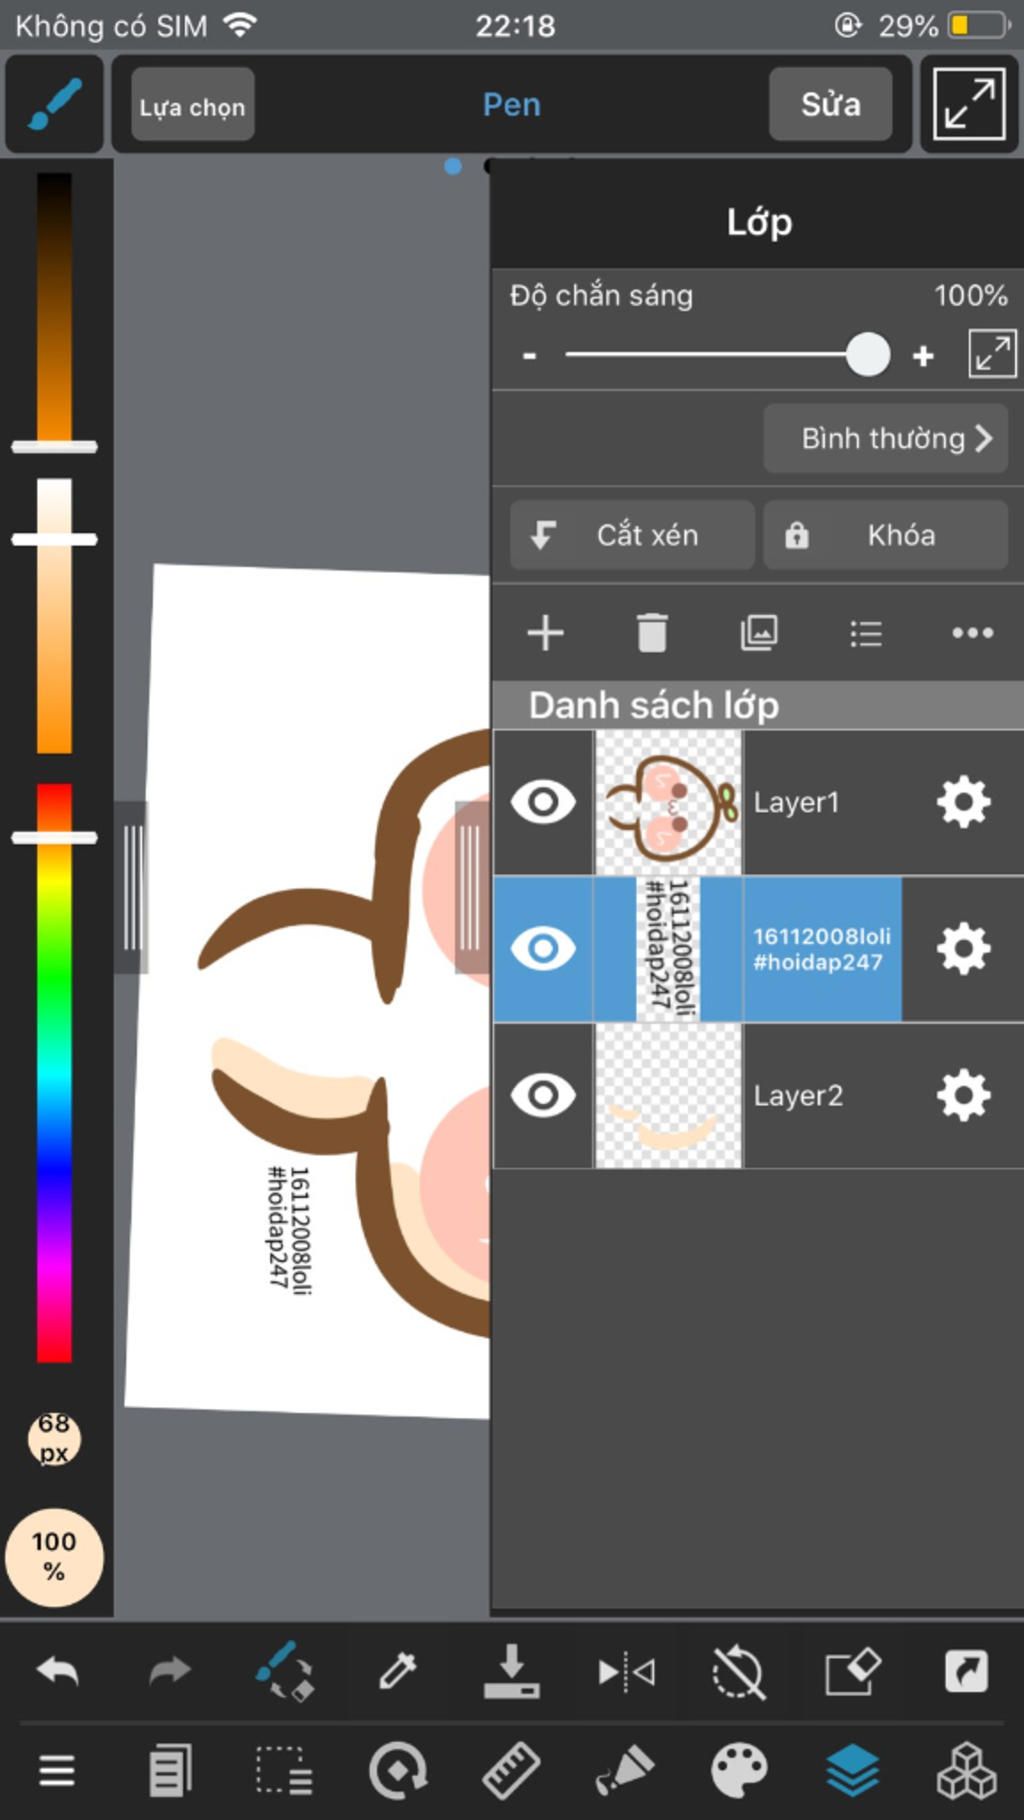Click the rainbow hue slider bar

(54, 1072)
